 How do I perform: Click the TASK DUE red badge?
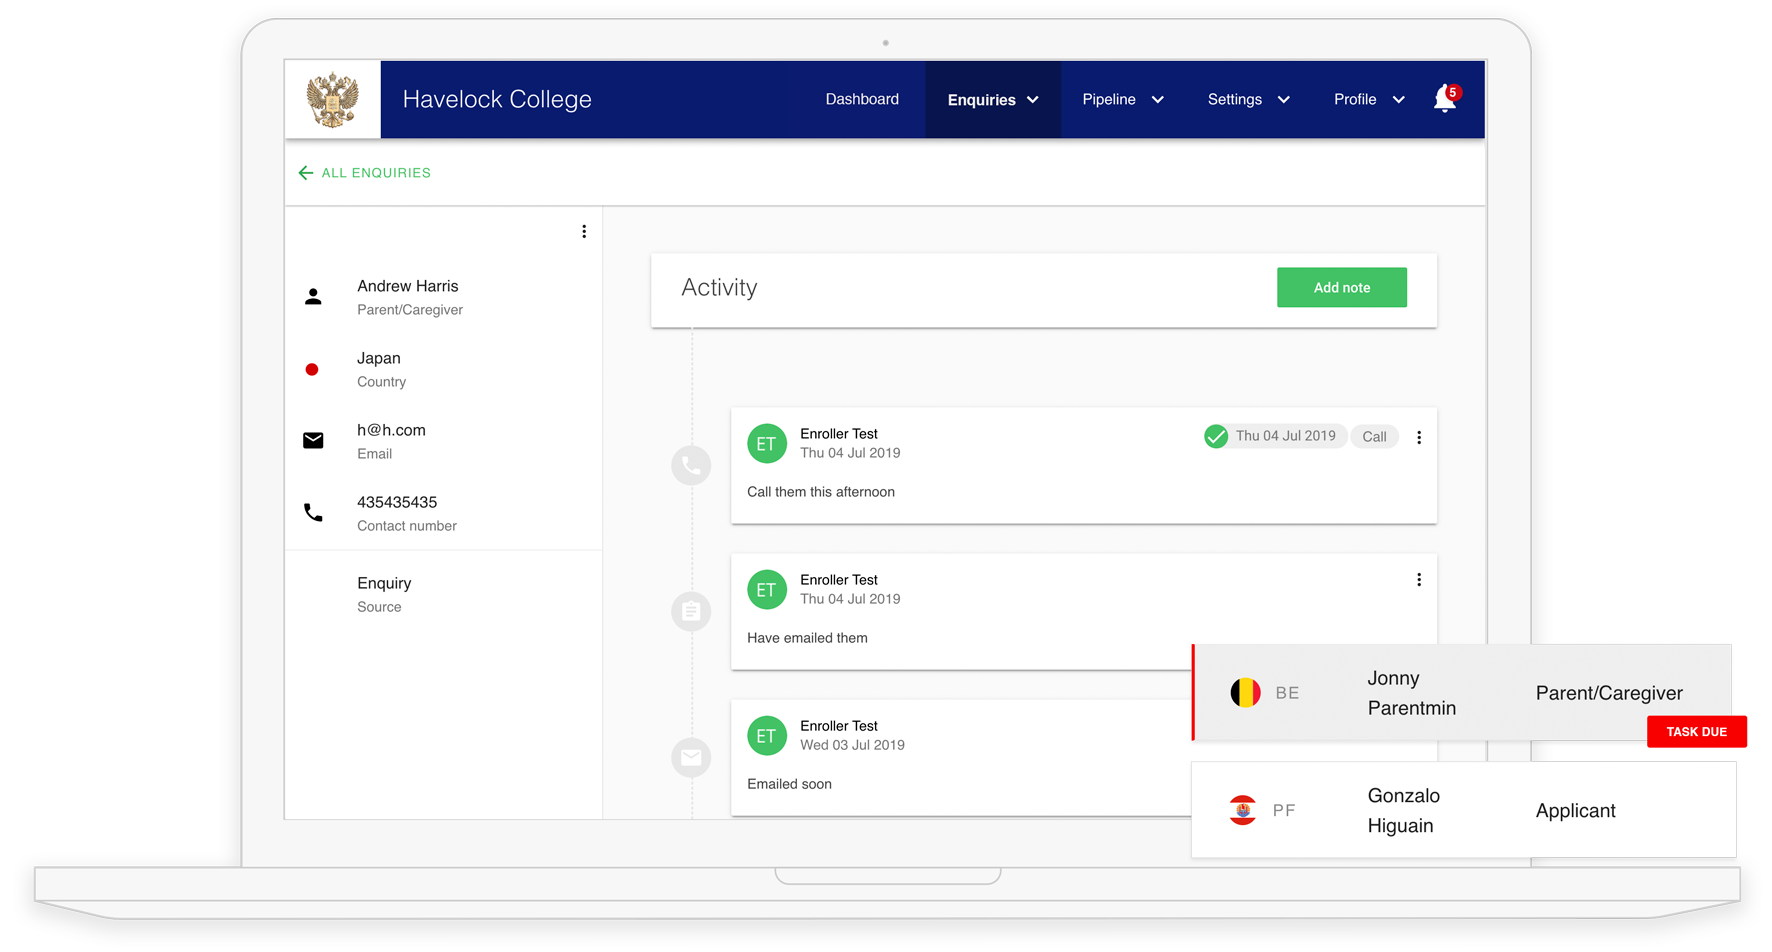[x=1697, y=732]
